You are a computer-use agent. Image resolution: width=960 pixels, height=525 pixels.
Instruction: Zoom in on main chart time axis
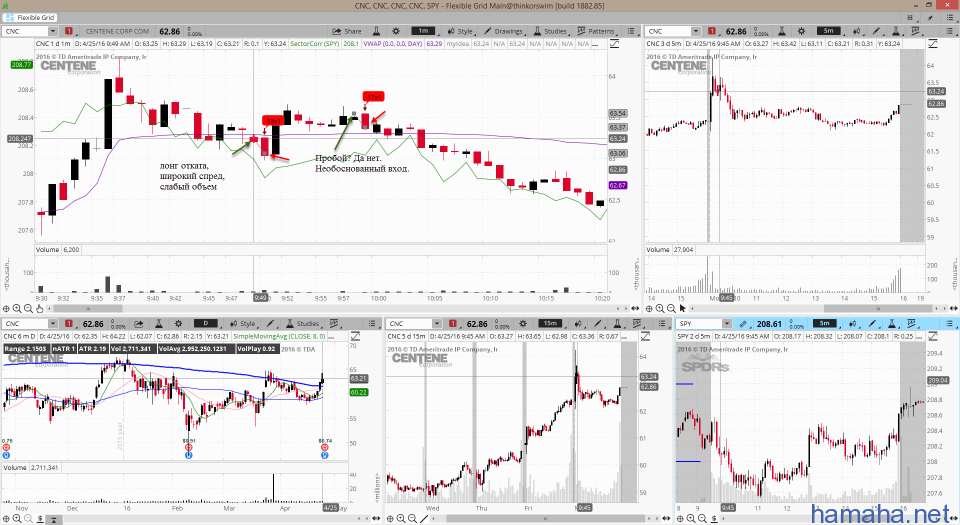(17, 309)
